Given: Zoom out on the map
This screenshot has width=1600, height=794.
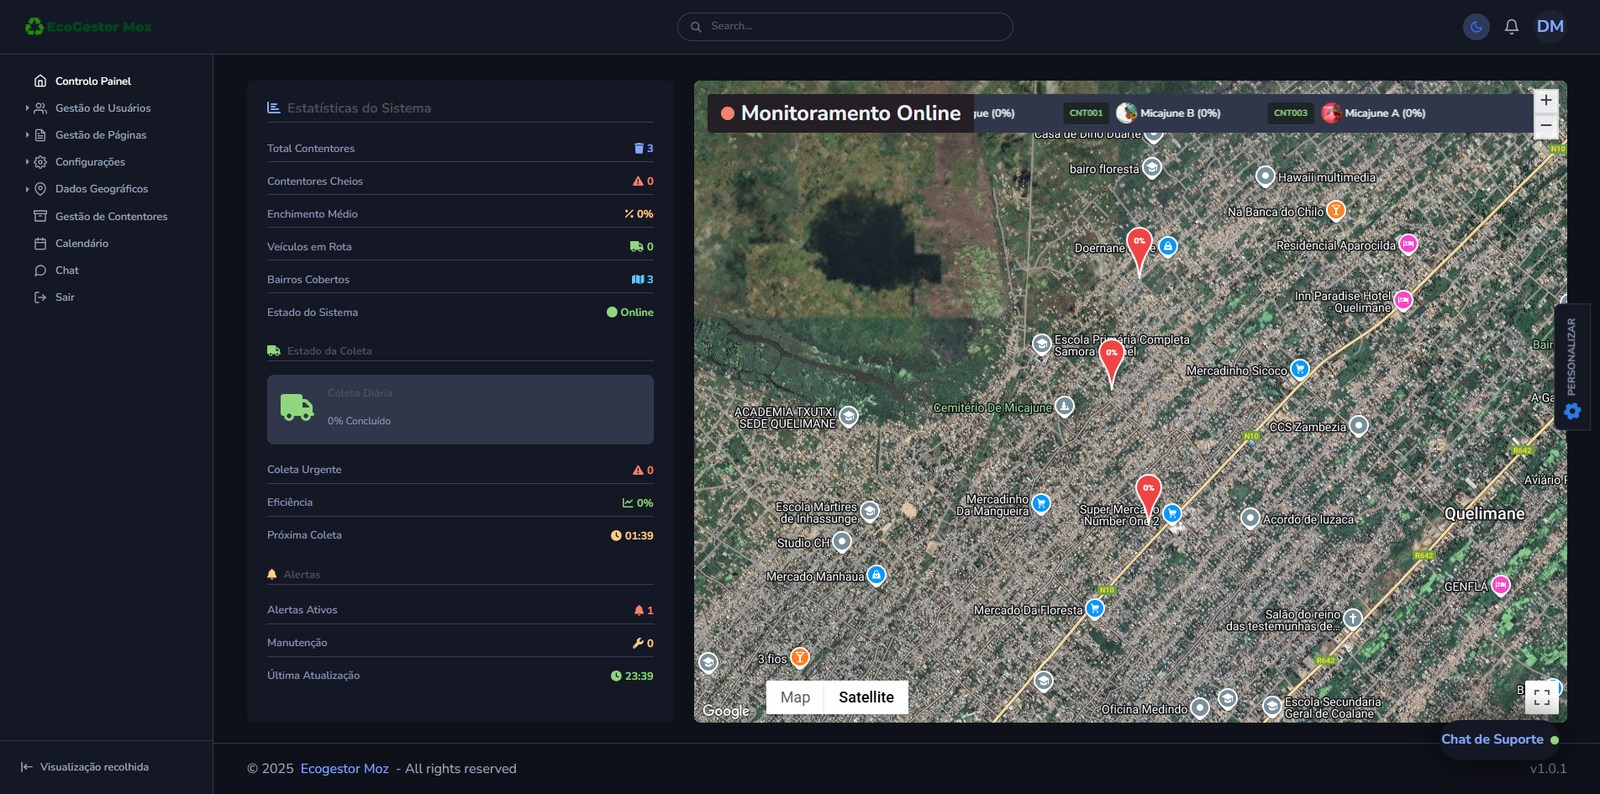Looking at the screenshot, I should 1546,125.
